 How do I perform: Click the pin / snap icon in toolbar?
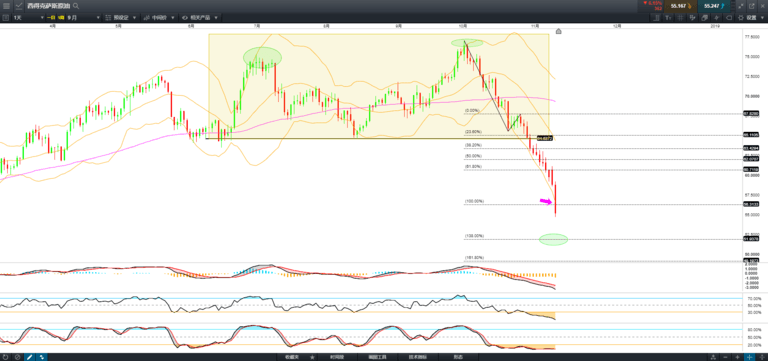(x=716, y=18)
